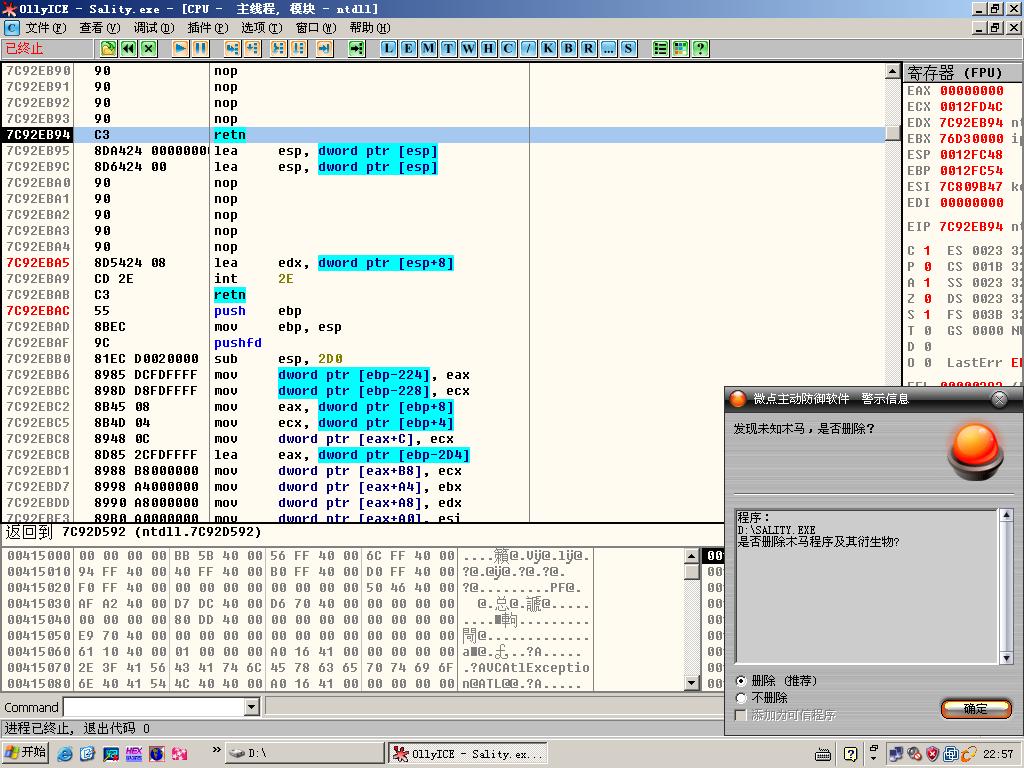
Task: Check the 添加为可信程序 checkbox
Action: click(x=741, y=715)
